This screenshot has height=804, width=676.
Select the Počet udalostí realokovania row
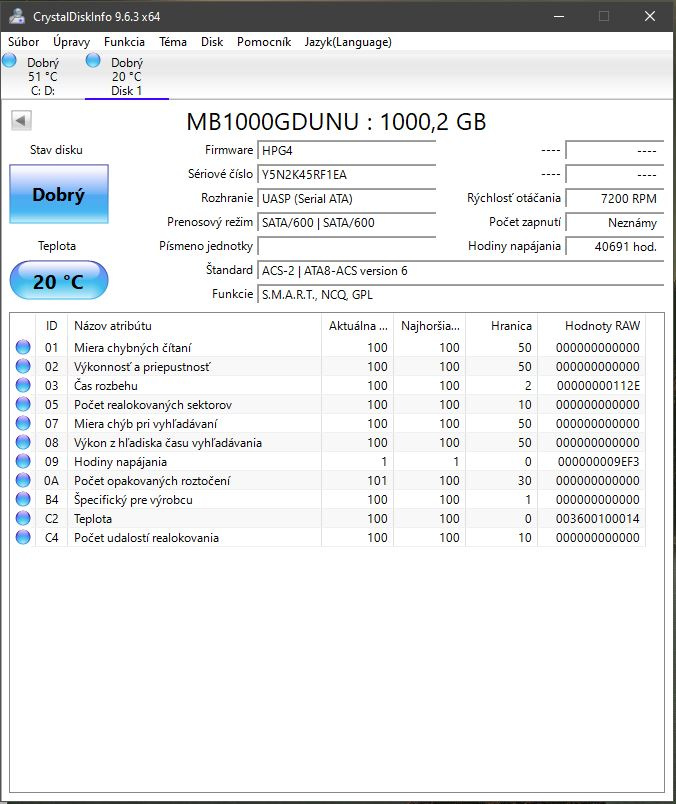click(x=328, y=537)
